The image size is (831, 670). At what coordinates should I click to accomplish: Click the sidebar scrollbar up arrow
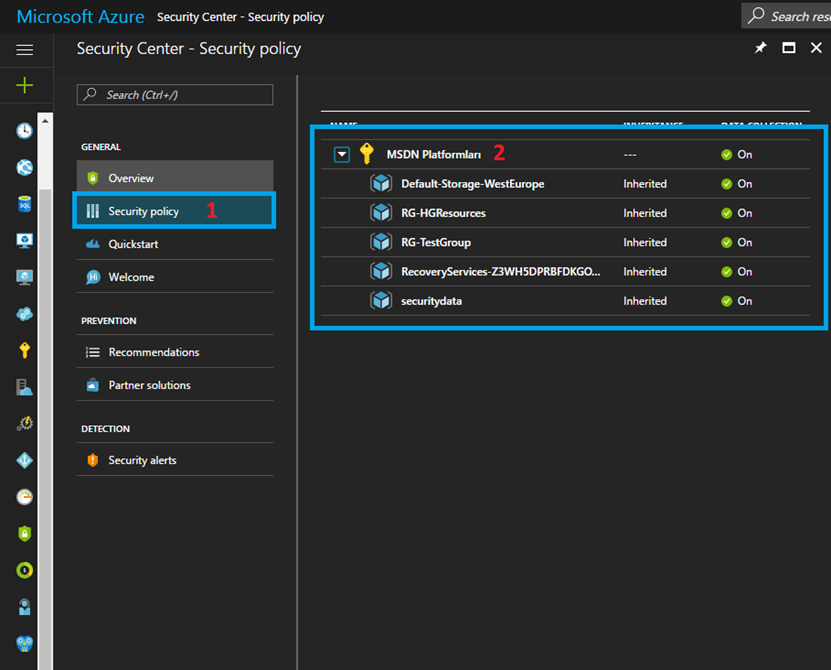click(x=46, y=121)
